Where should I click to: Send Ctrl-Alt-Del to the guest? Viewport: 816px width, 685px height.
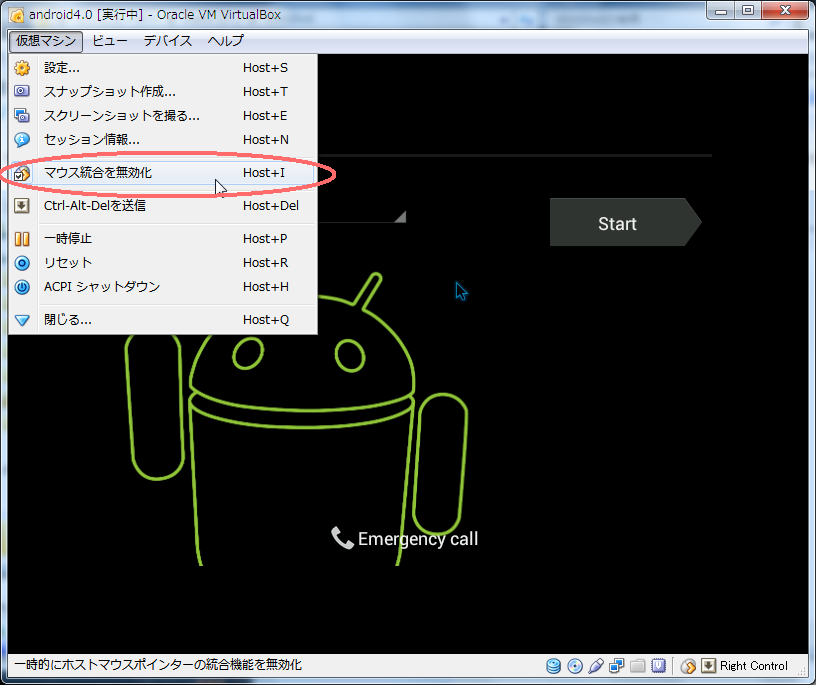162,206
